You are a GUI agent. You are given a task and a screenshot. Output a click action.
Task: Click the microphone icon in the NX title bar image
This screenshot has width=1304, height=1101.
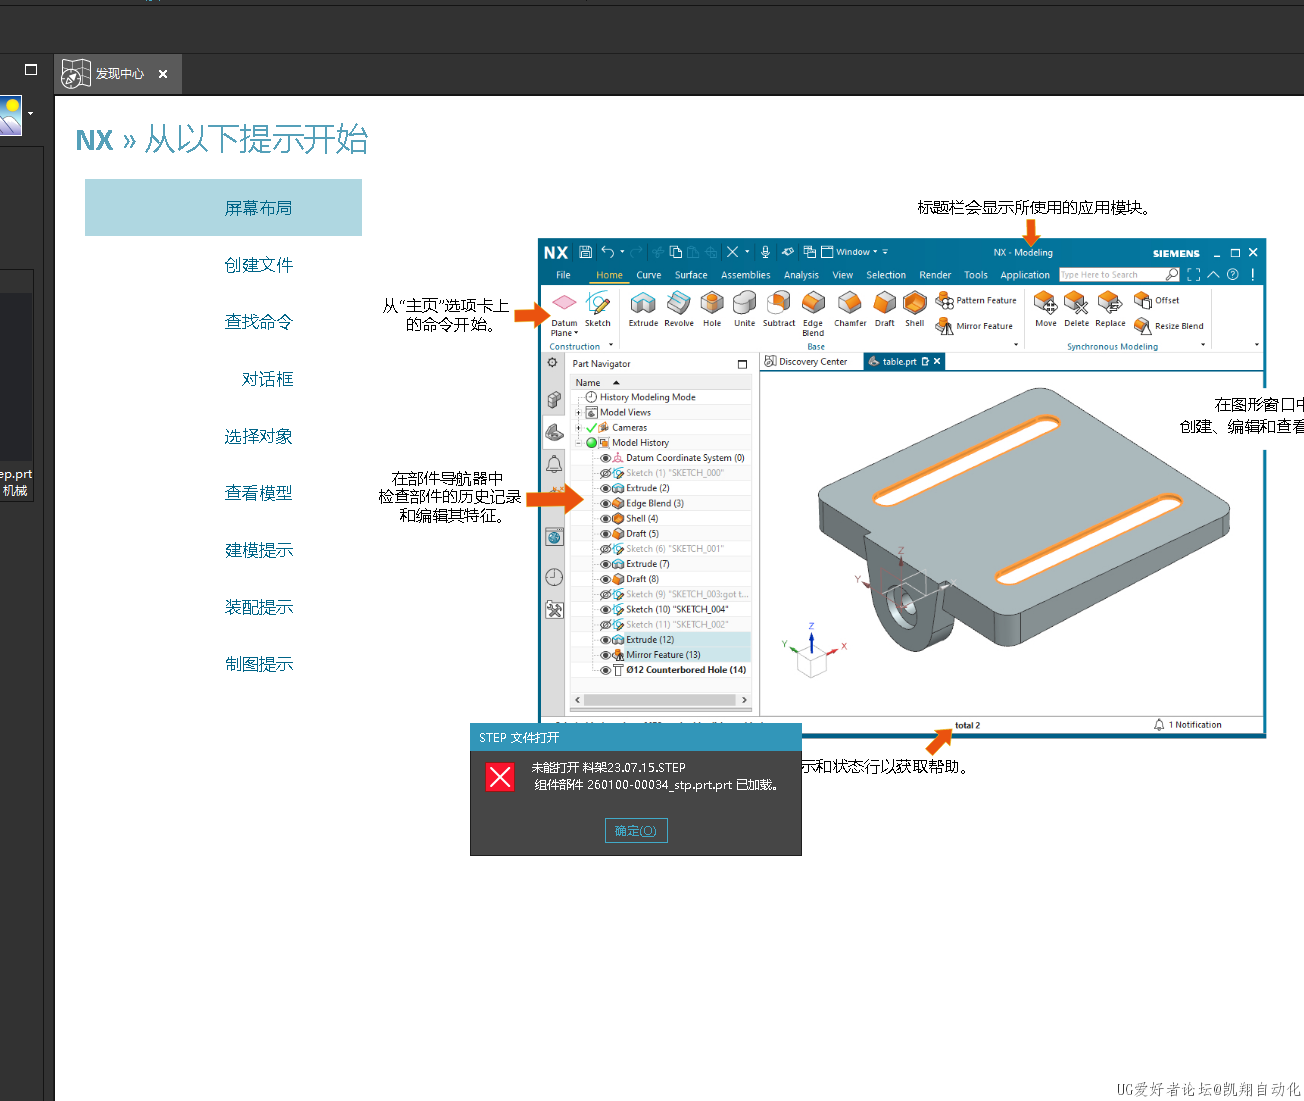(765, 252)
